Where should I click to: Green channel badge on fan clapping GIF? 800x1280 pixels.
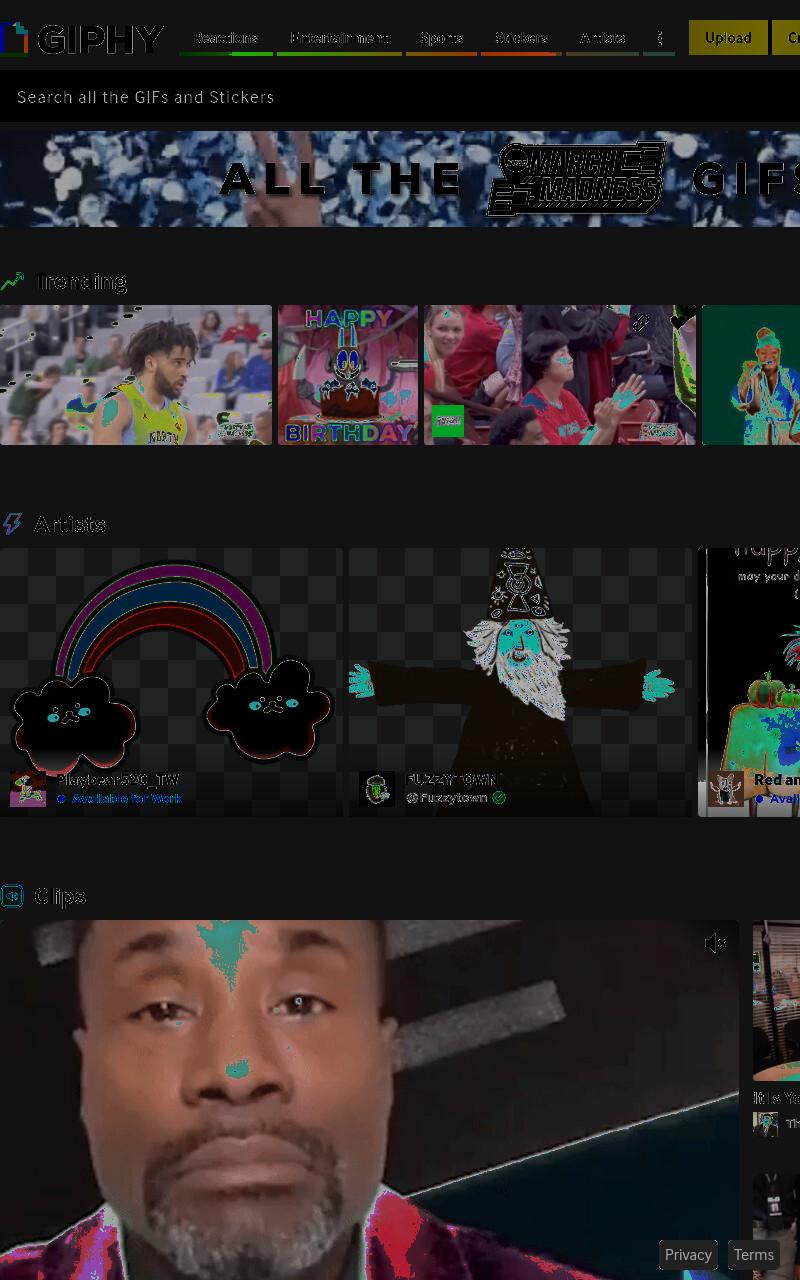[x=448, y=421]
